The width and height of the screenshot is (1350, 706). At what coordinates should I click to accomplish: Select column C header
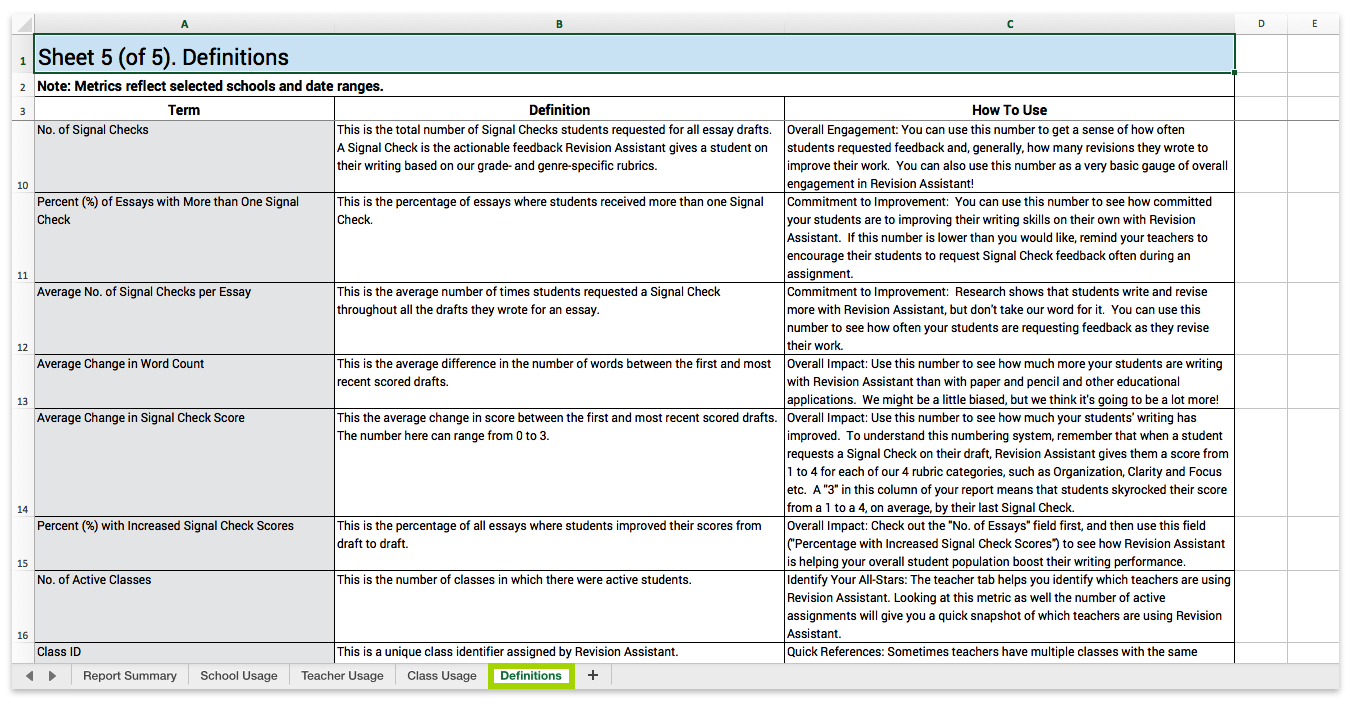1010,24
